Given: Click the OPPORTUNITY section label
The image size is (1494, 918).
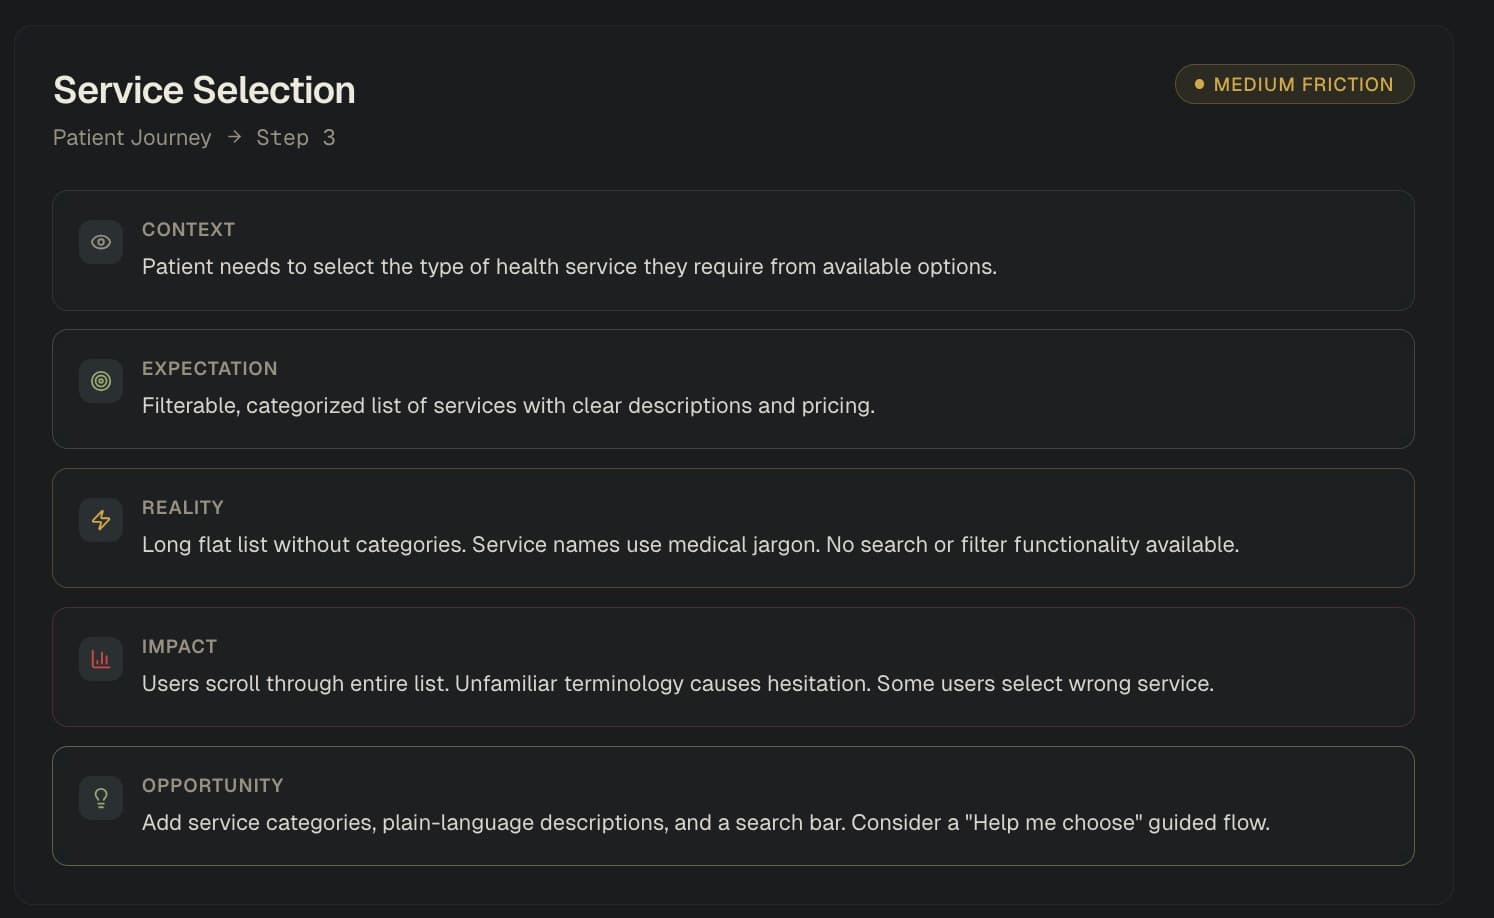Looking at the screenshot, I should pos(212,785).
